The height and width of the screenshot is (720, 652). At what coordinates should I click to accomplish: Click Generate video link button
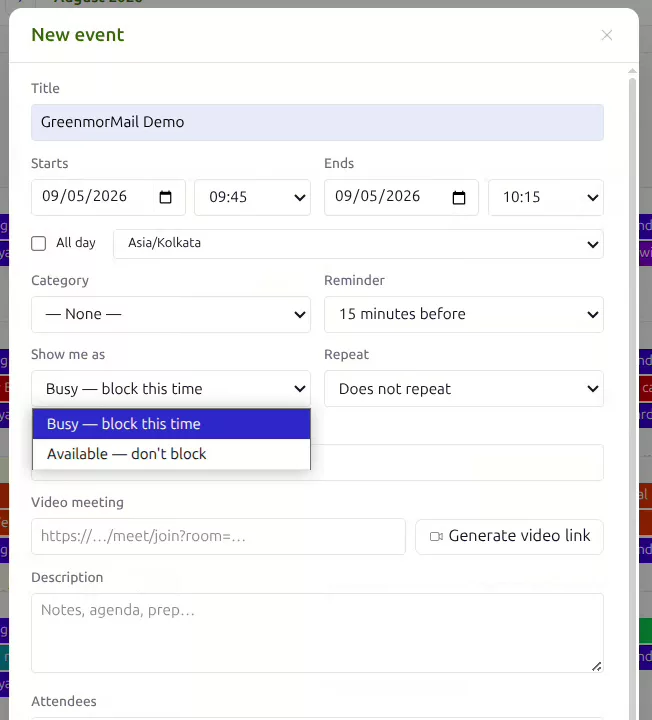509,536
